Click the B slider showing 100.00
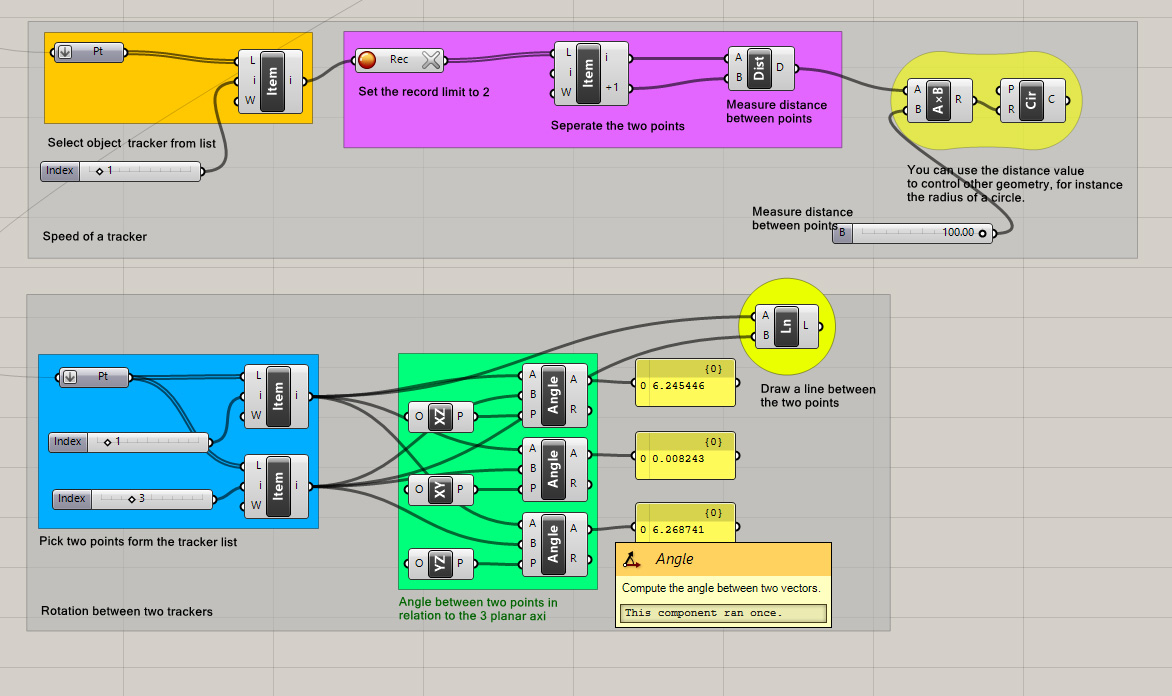 pos(920,233)
